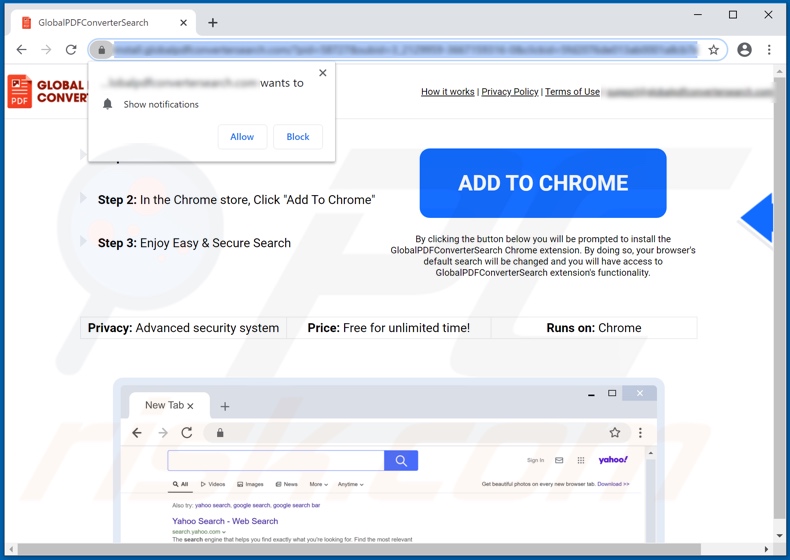Click the Yahoo search preview screenshot

click(x=388, y=460)
